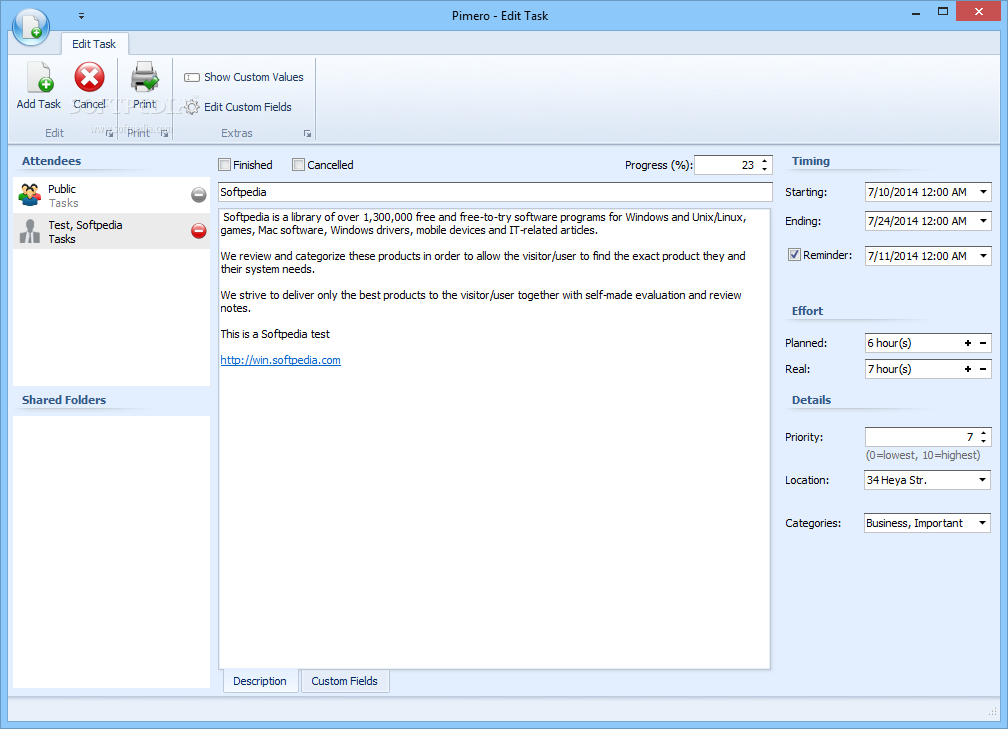Click the Reminder date text 7/11/2014
Viewport: 1008px width, 729px height.
pyautogui.click(x=917, y=256)
